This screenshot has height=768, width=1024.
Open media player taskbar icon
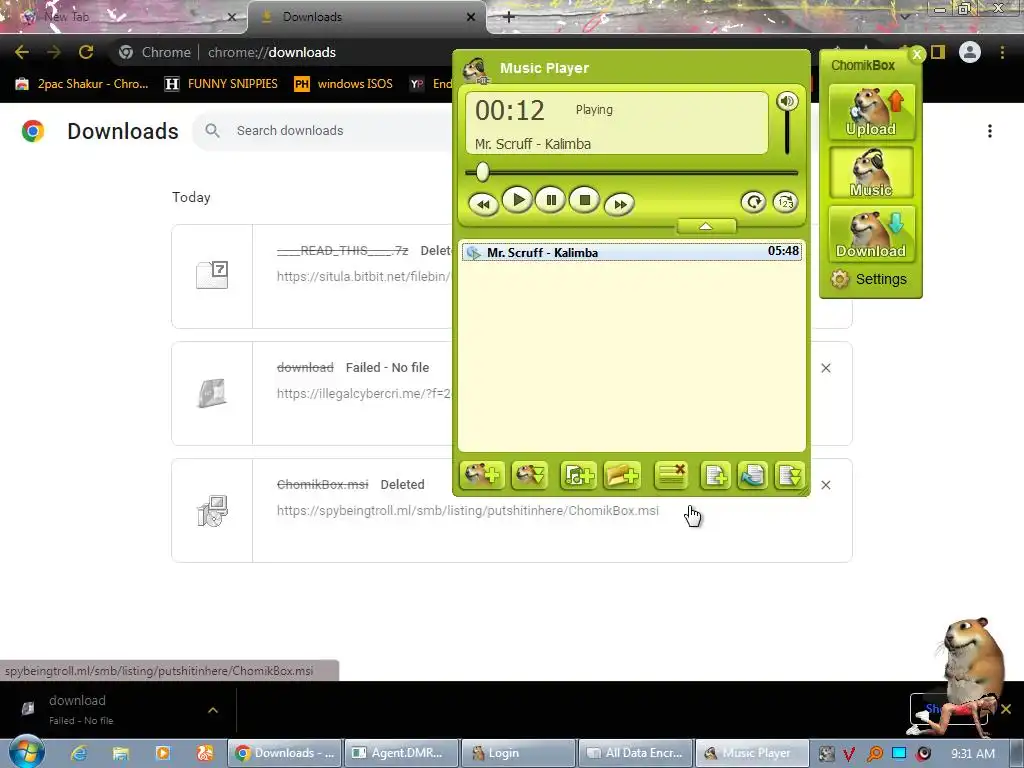(x=163, y=753)
